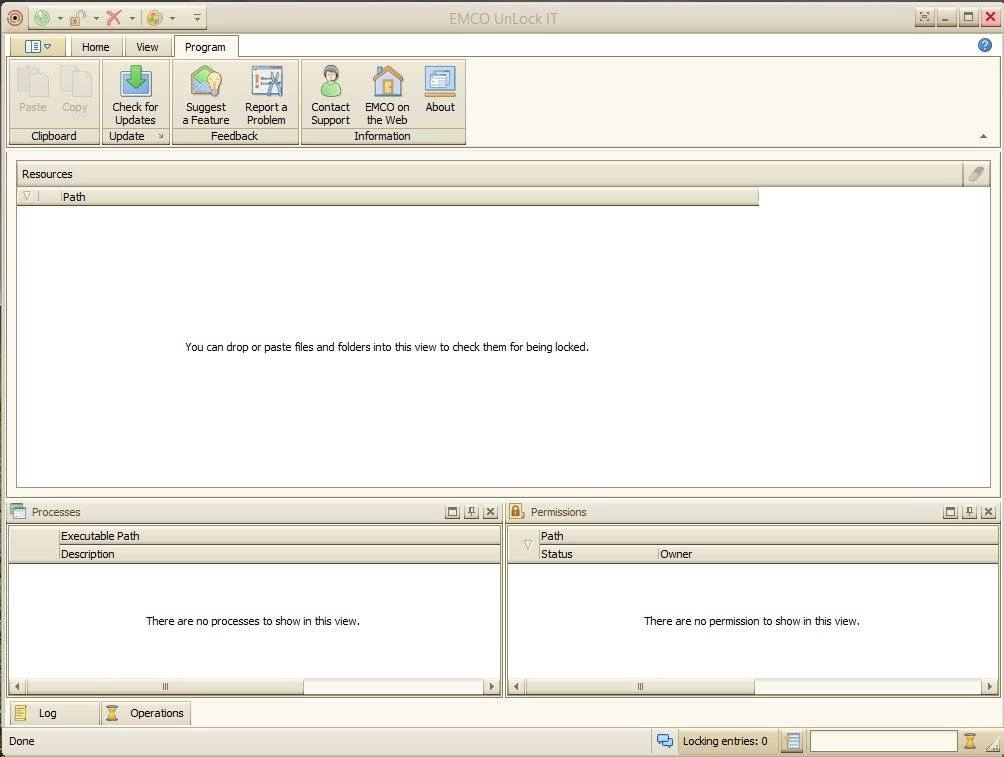Click left scroll arrow in Processes panel
The image size is (1004, 757).
[x=17, y=687]
